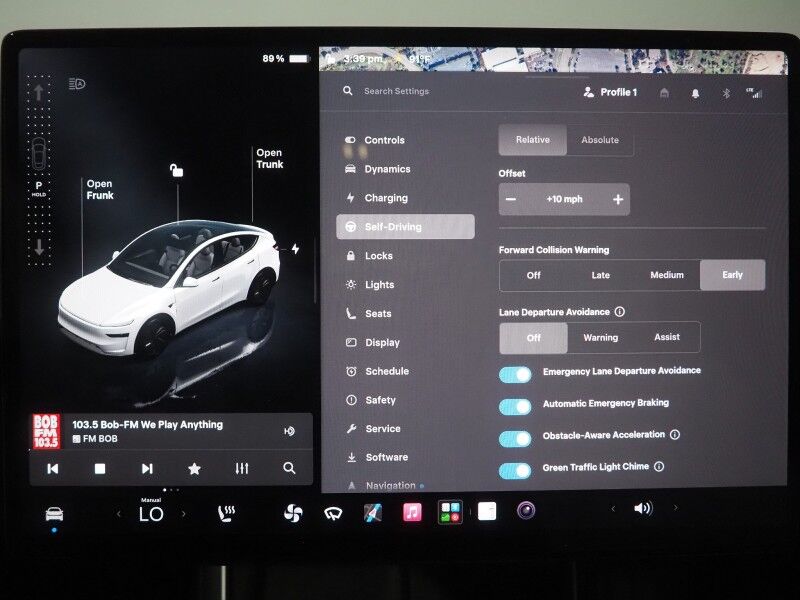Open the Lights settings menu
Image resolution: width=800 pixels, height=600 pixels.
370,285
